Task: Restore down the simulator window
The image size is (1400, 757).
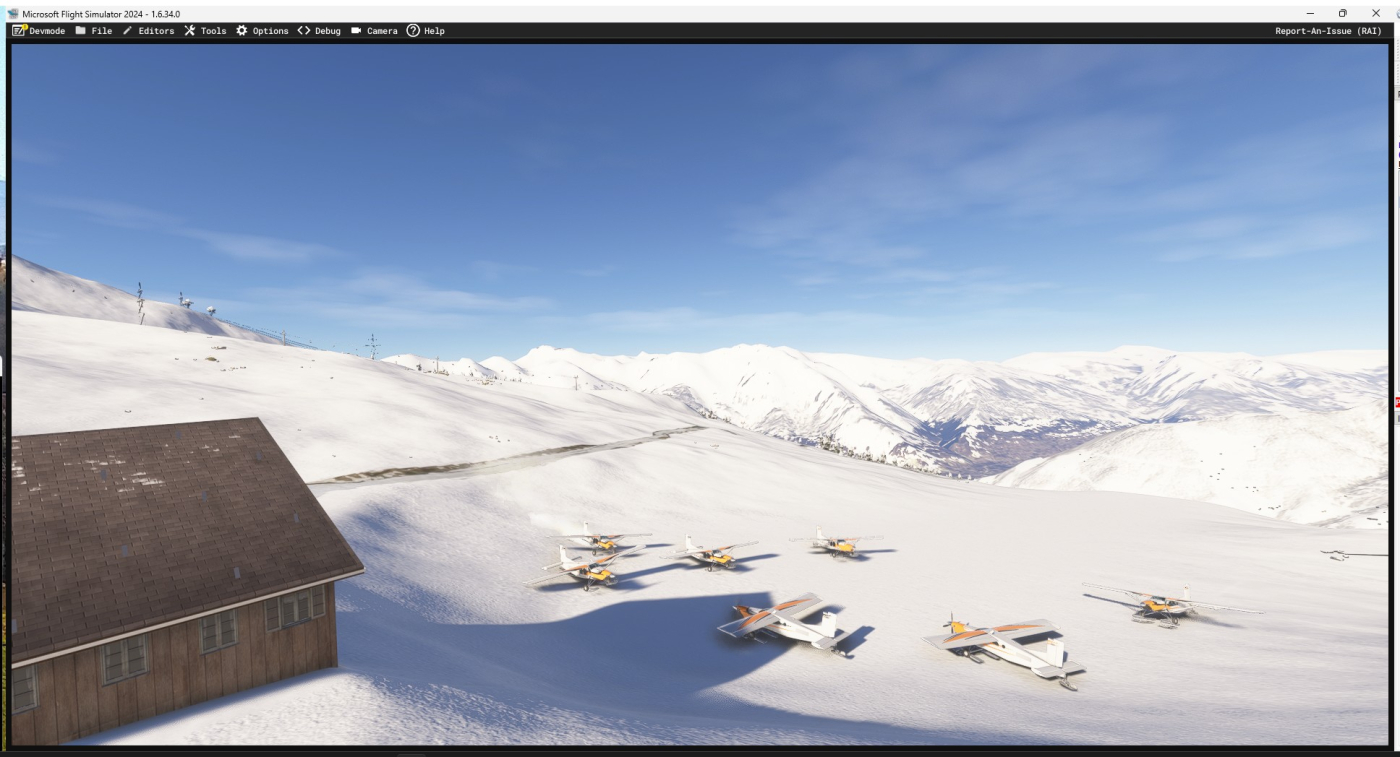Action: [x=1342, y=13]
